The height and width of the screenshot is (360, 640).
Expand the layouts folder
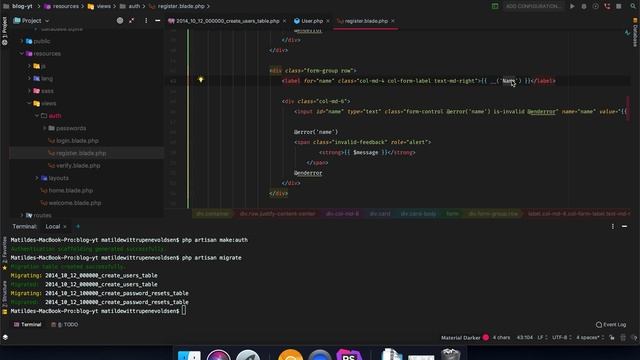37,178
